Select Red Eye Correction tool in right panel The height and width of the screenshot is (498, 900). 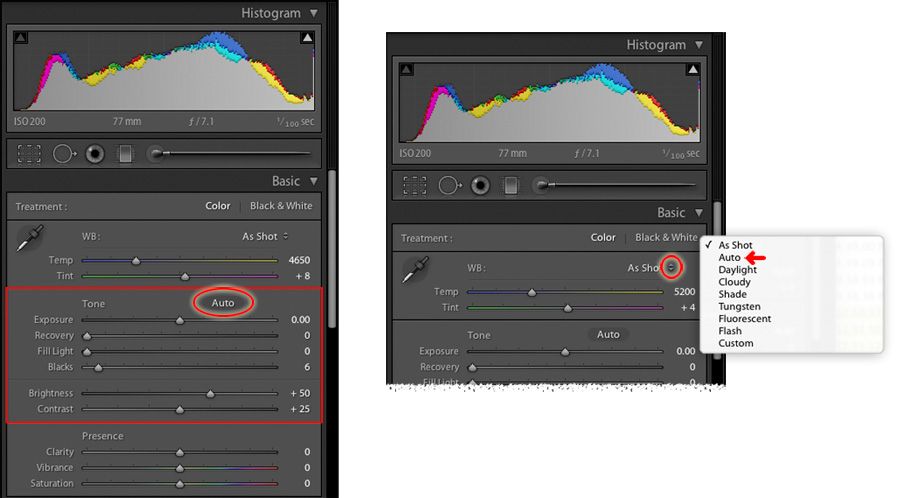click(x=480, y=185)
